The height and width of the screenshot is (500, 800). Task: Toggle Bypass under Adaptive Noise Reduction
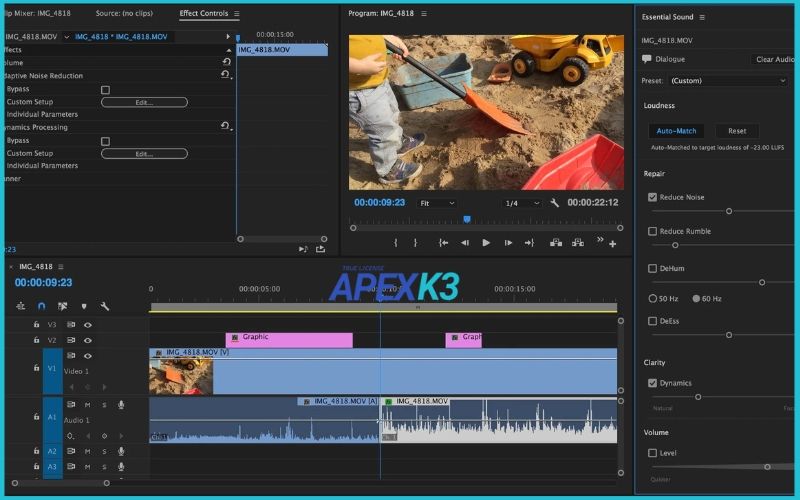click(x=105, y=89)
